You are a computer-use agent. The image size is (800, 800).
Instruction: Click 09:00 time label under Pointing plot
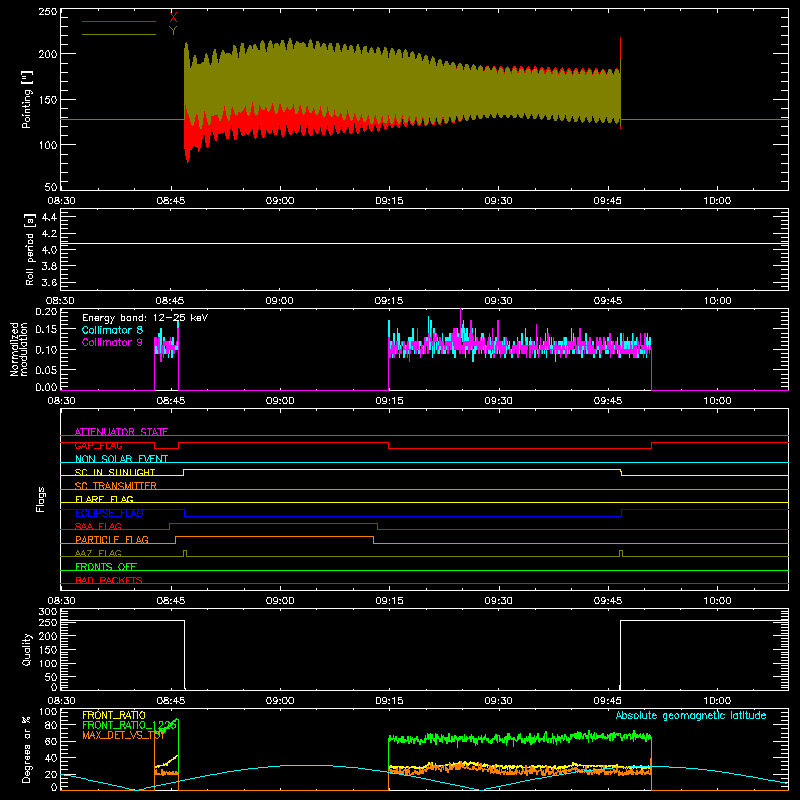[280, 201]
